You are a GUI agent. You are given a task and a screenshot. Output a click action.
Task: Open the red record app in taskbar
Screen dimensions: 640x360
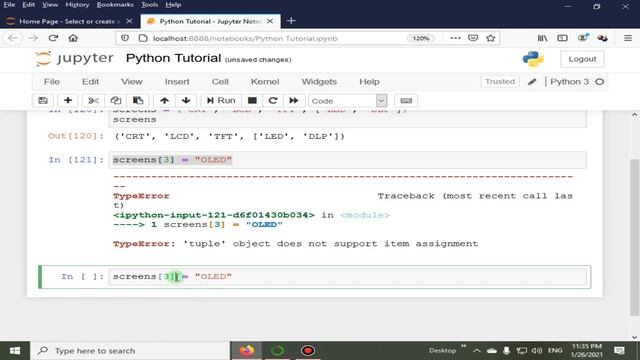tap(308, 351)
